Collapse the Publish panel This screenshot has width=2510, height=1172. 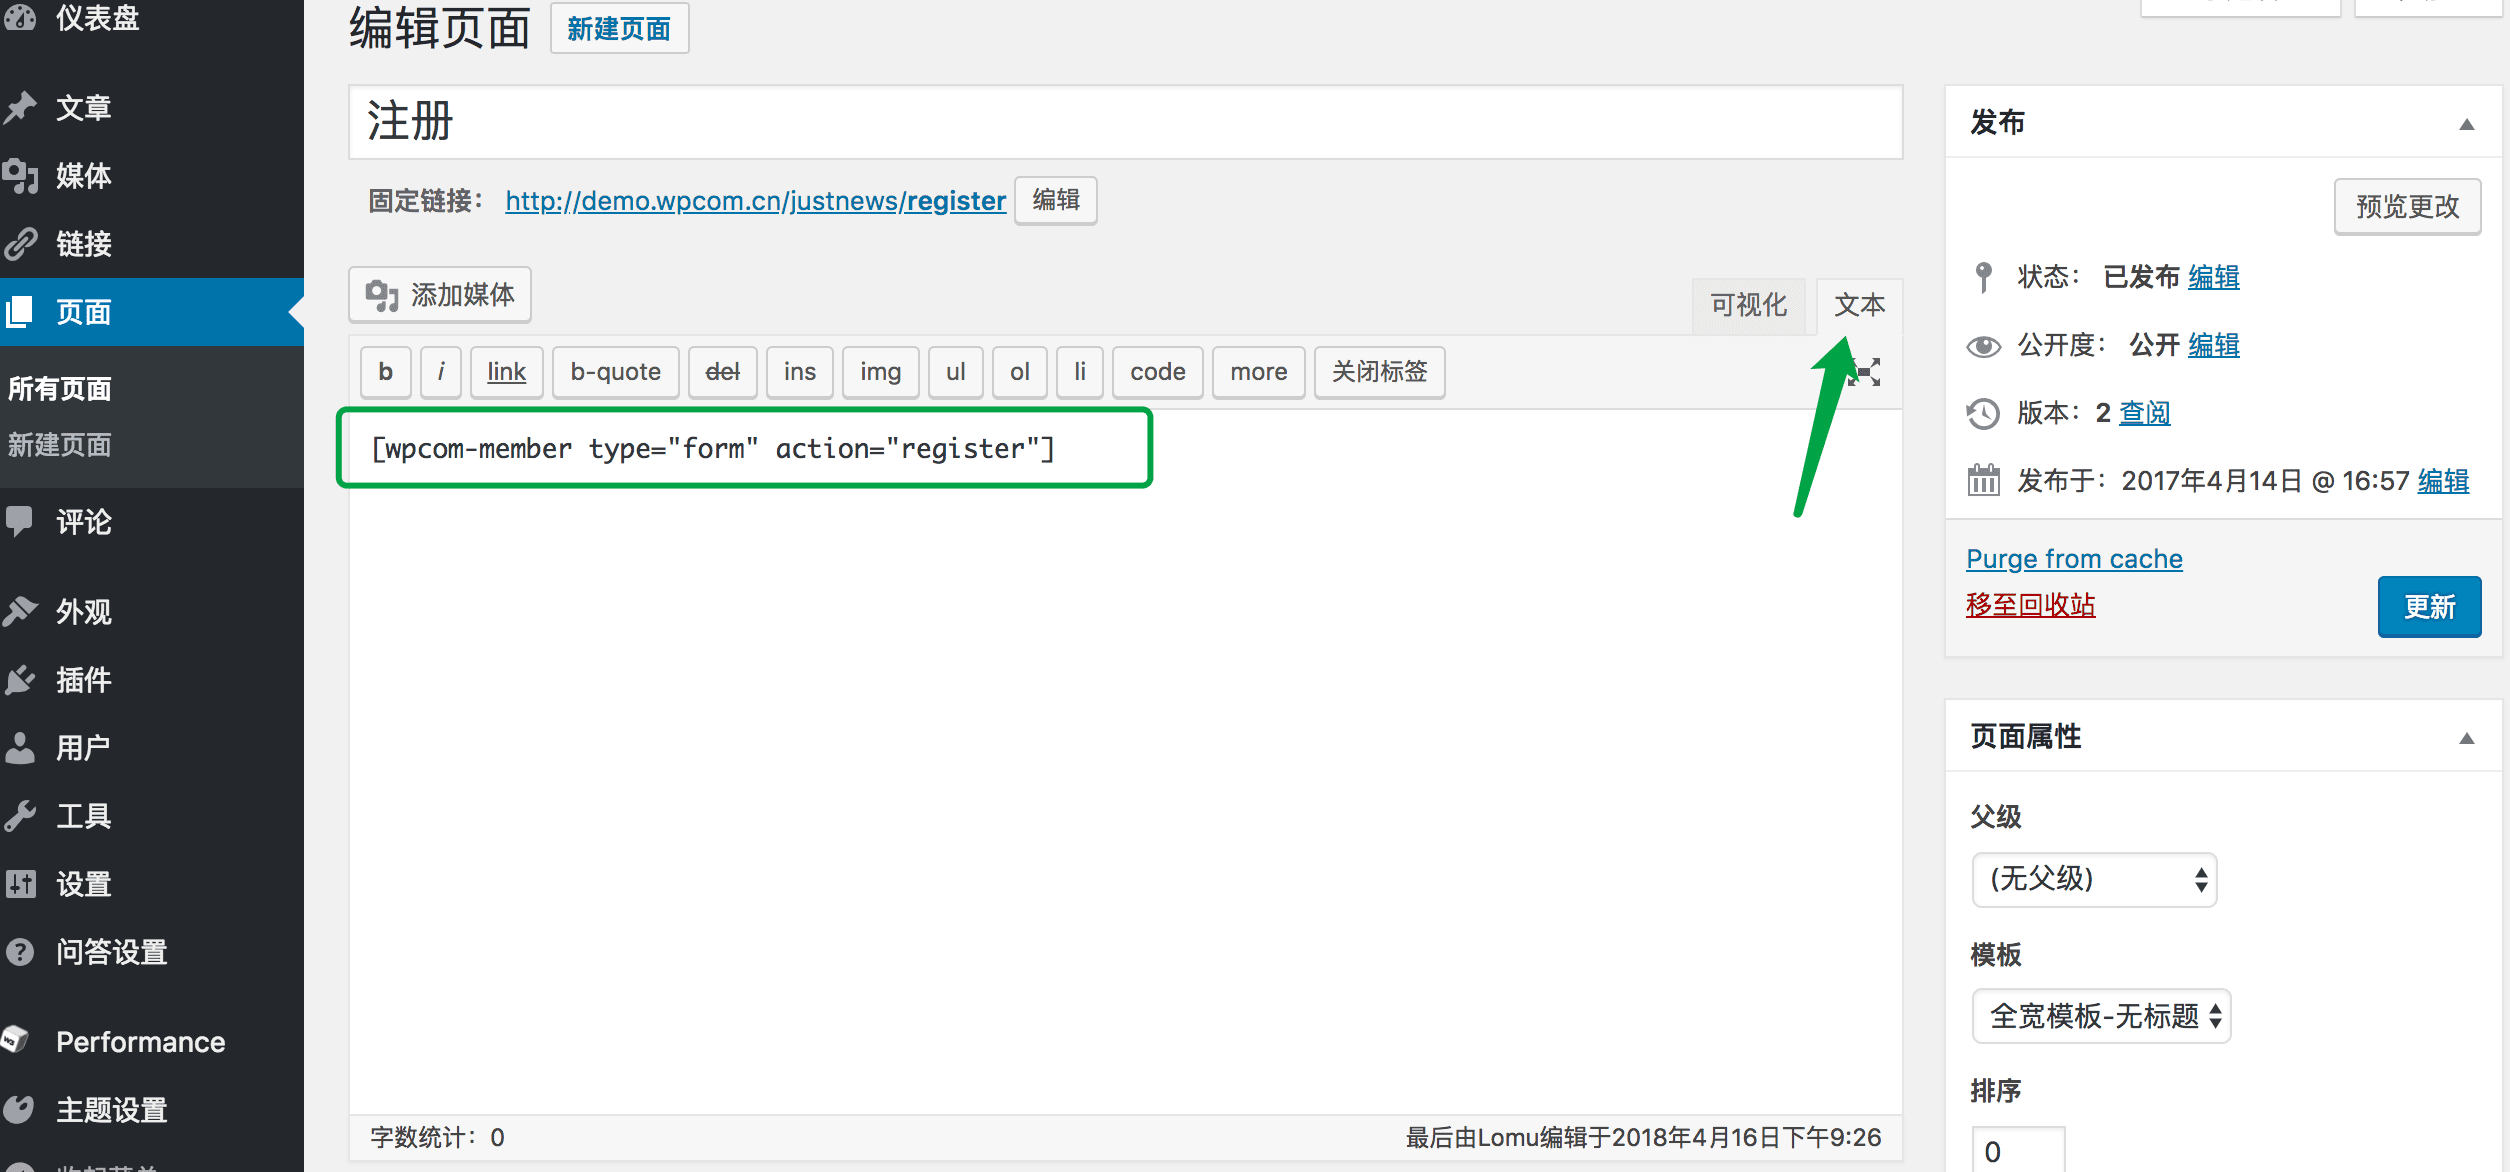[x=2466, y=124]
